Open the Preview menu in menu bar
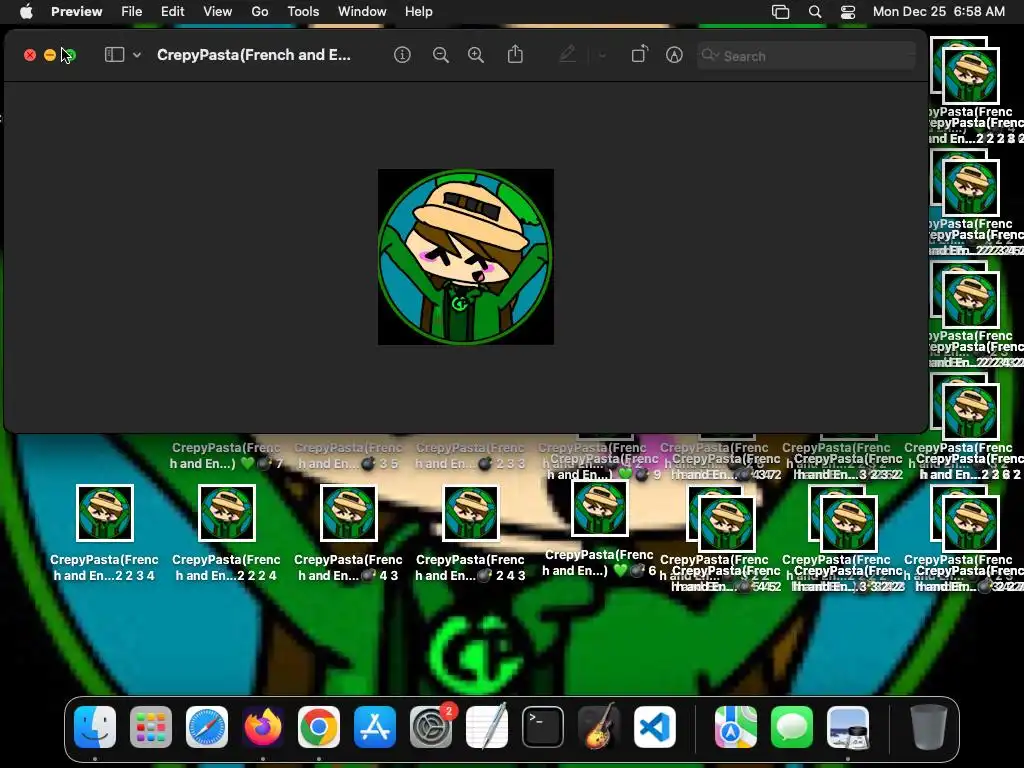The width and height of the screenshot is (1024, 768). 76,11
